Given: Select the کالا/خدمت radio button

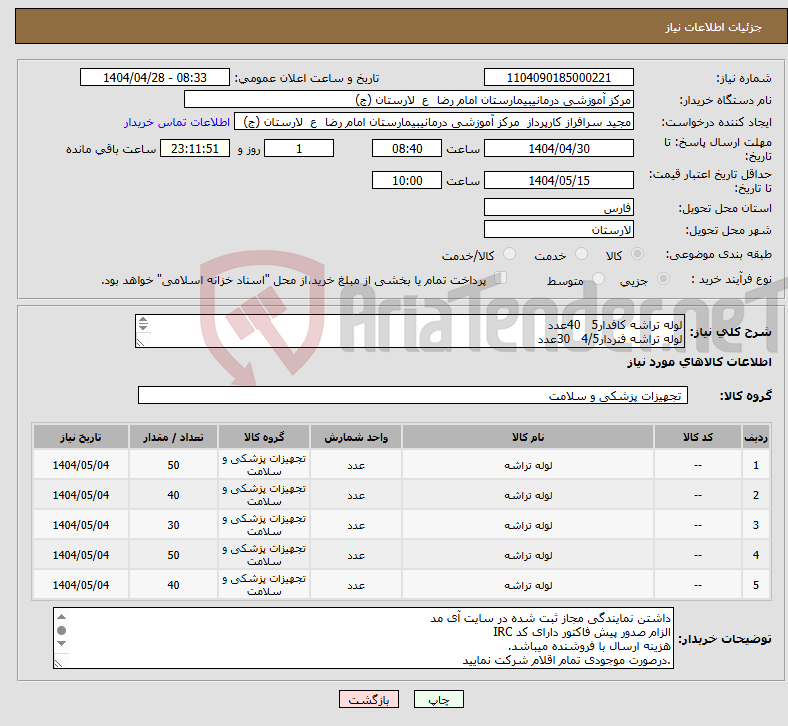Looking at the screenshot, I should click(509, 254).
